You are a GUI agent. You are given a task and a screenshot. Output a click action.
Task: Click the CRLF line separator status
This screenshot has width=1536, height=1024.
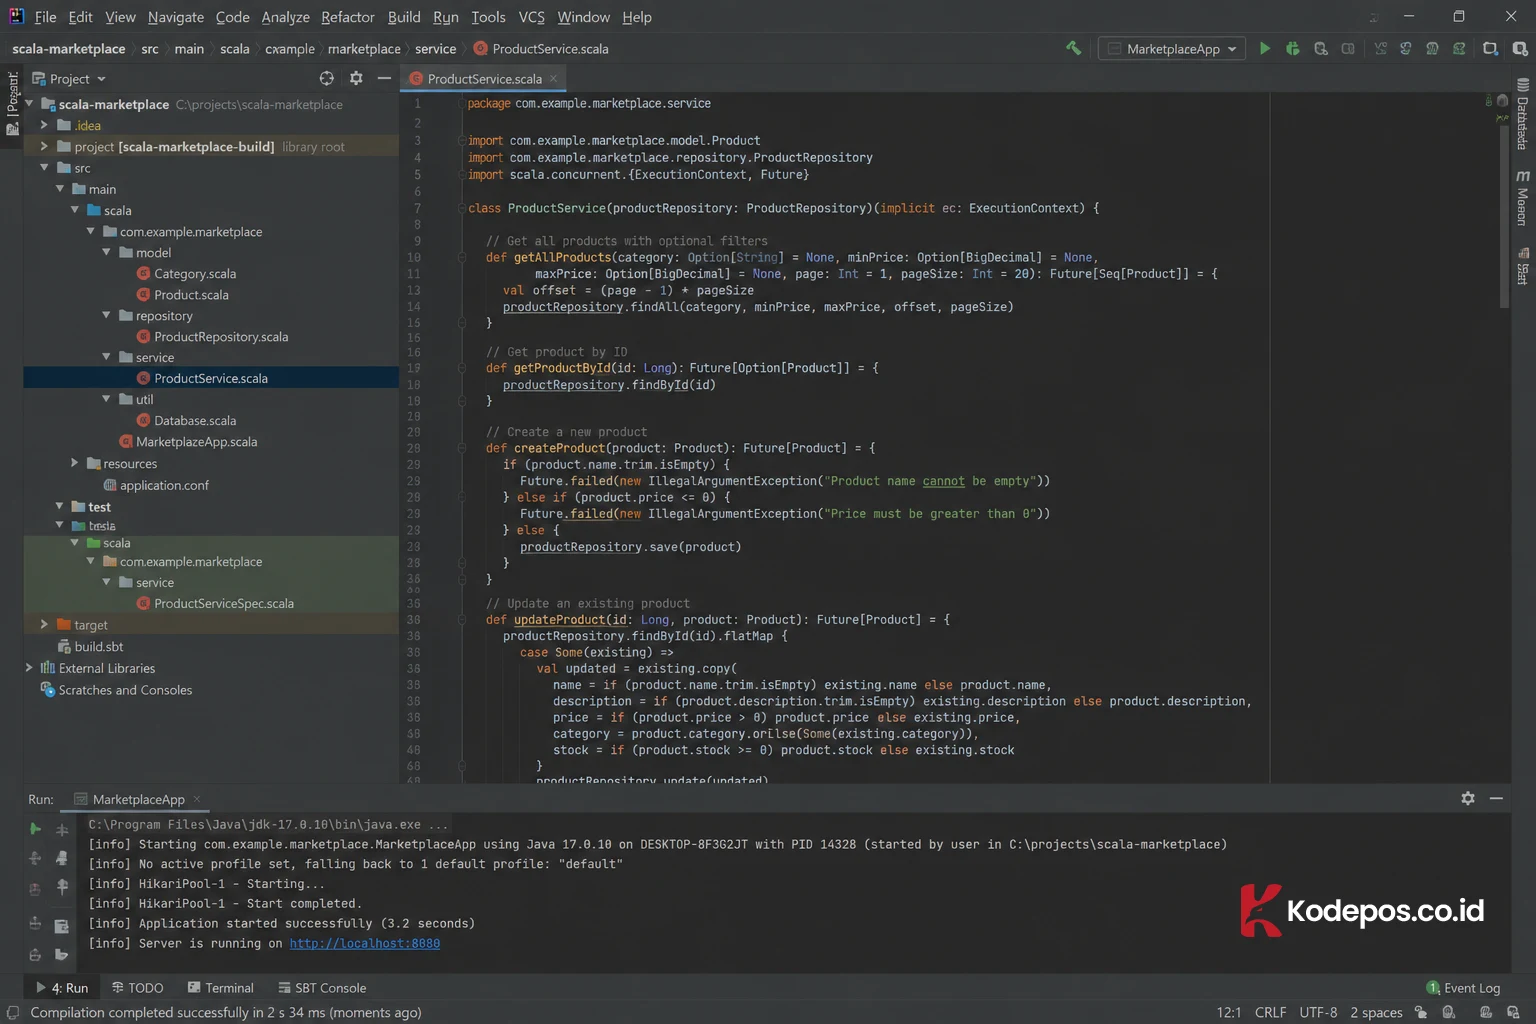(1270, 1012)
